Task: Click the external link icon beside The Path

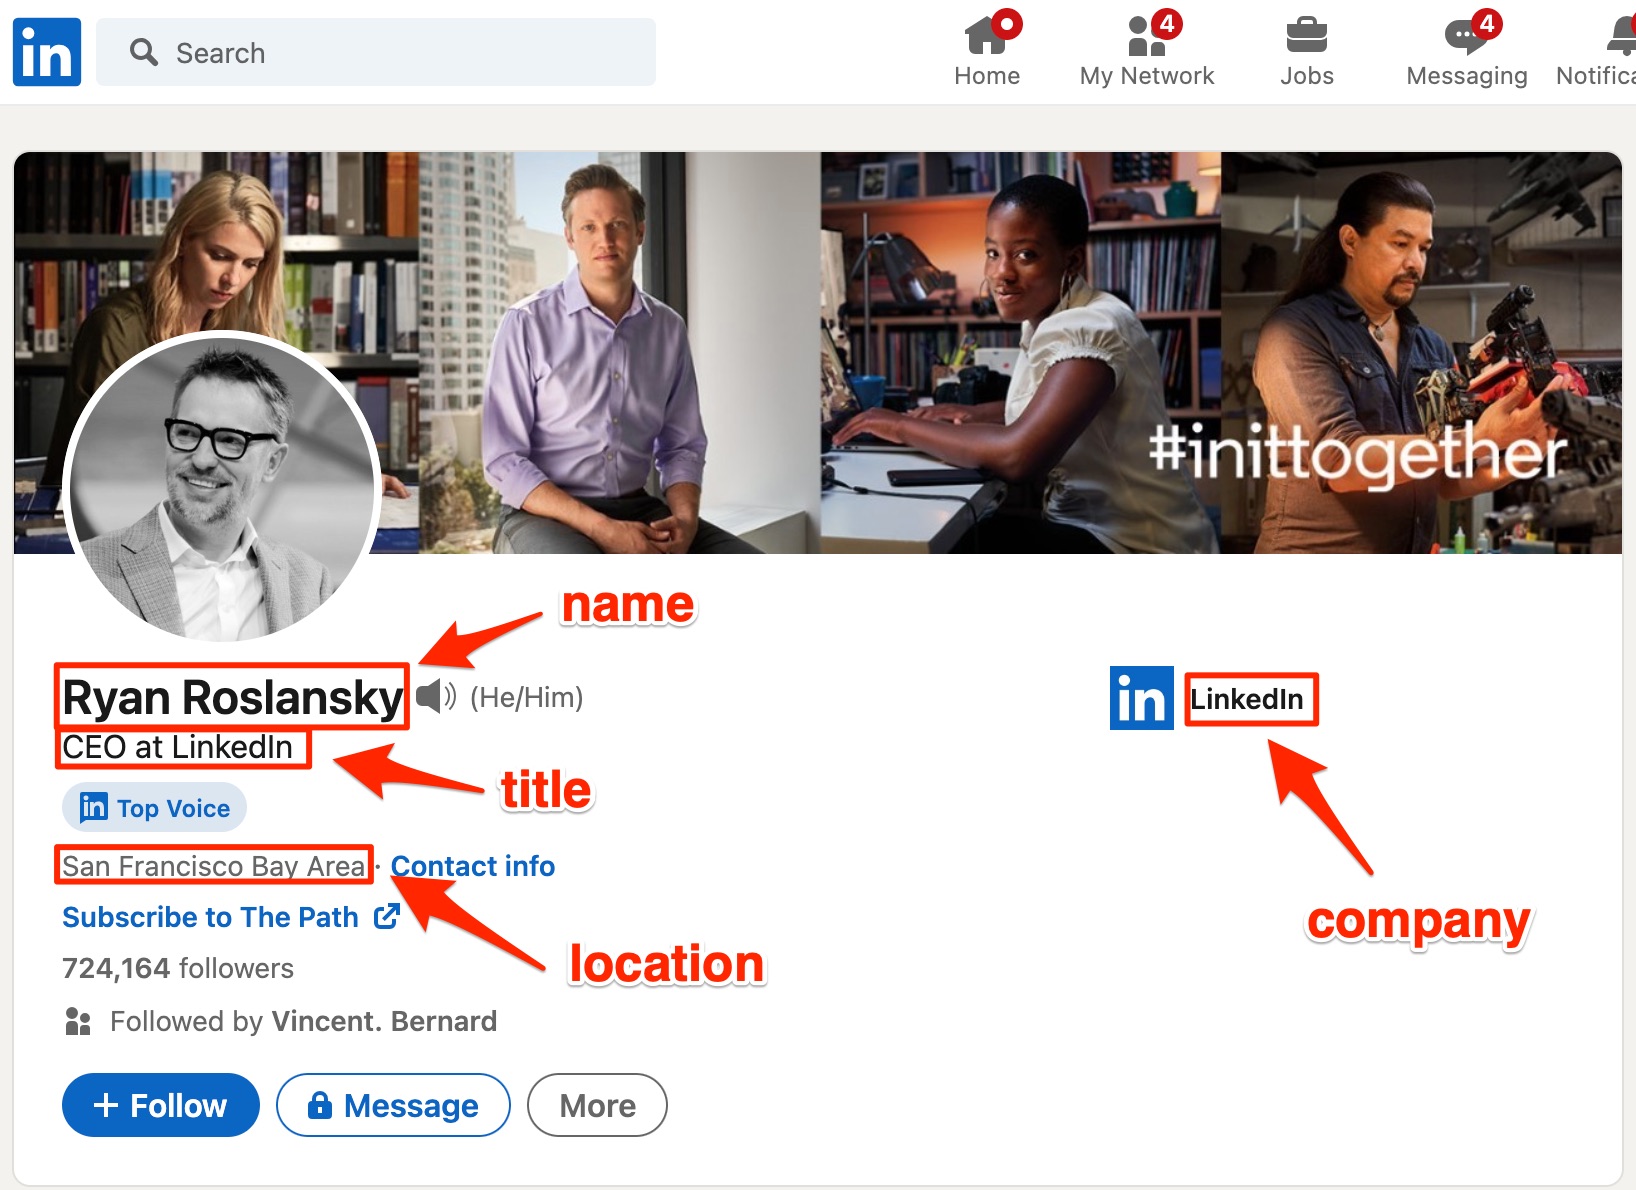Action: point(387,916)
